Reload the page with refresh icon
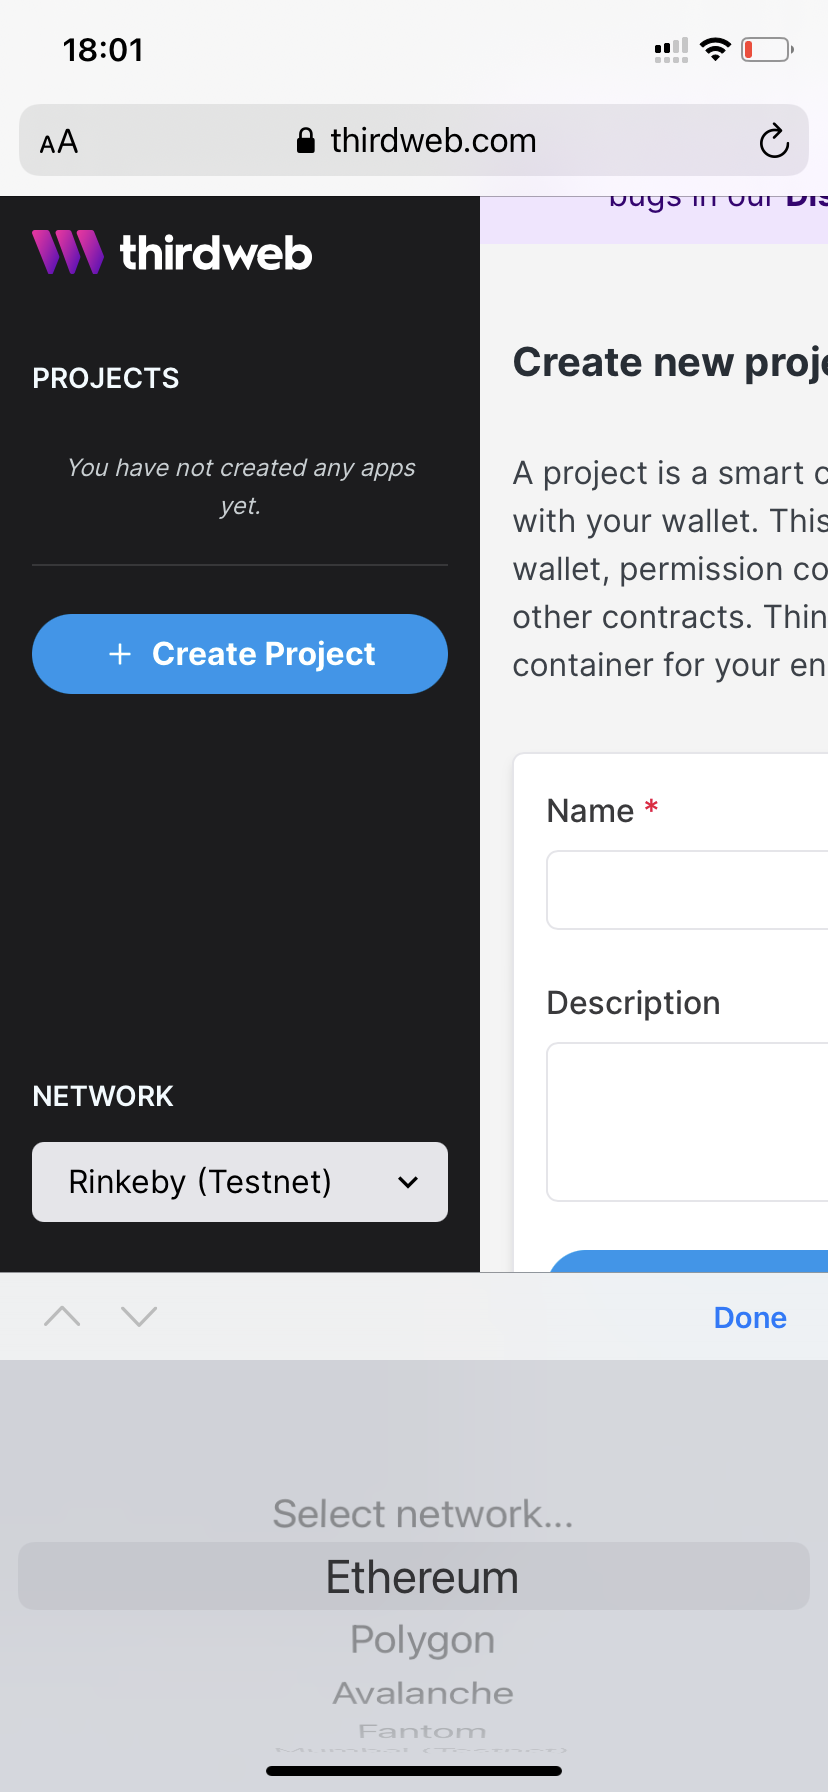This screenshot has width=828, height=1792. tap(774, 141)
